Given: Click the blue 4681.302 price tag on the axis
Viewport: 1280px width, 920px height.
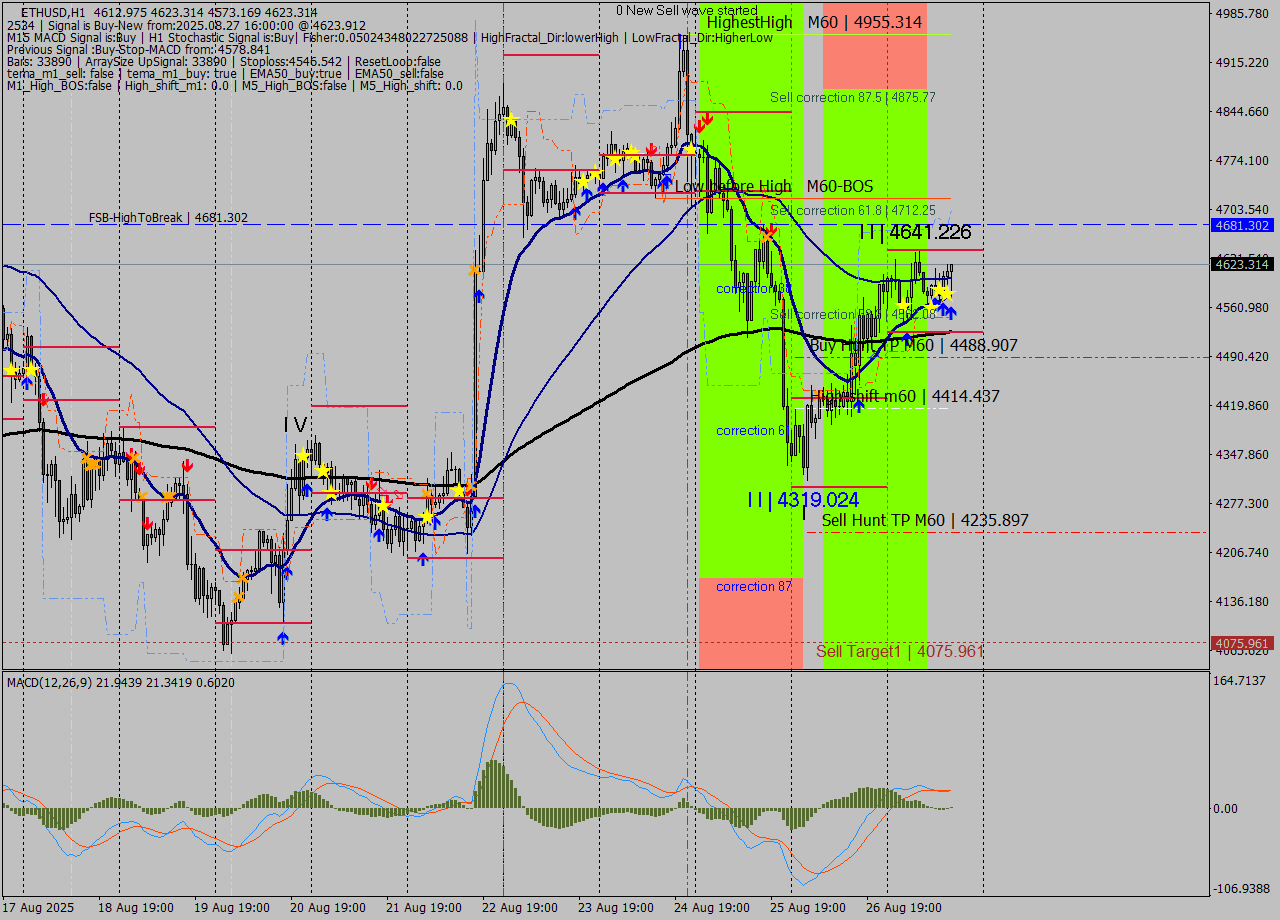Looking at the screenshot, I should pos(1240,225).
